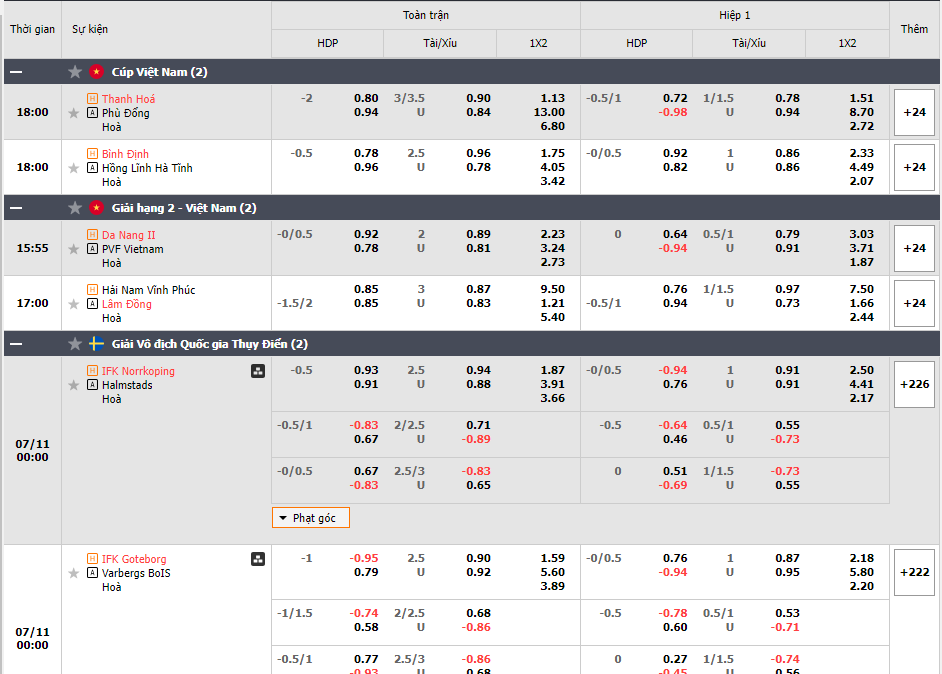
Task: Click the Vietnam flag next to Cúp Việt Nam
Action: (97, 72)
